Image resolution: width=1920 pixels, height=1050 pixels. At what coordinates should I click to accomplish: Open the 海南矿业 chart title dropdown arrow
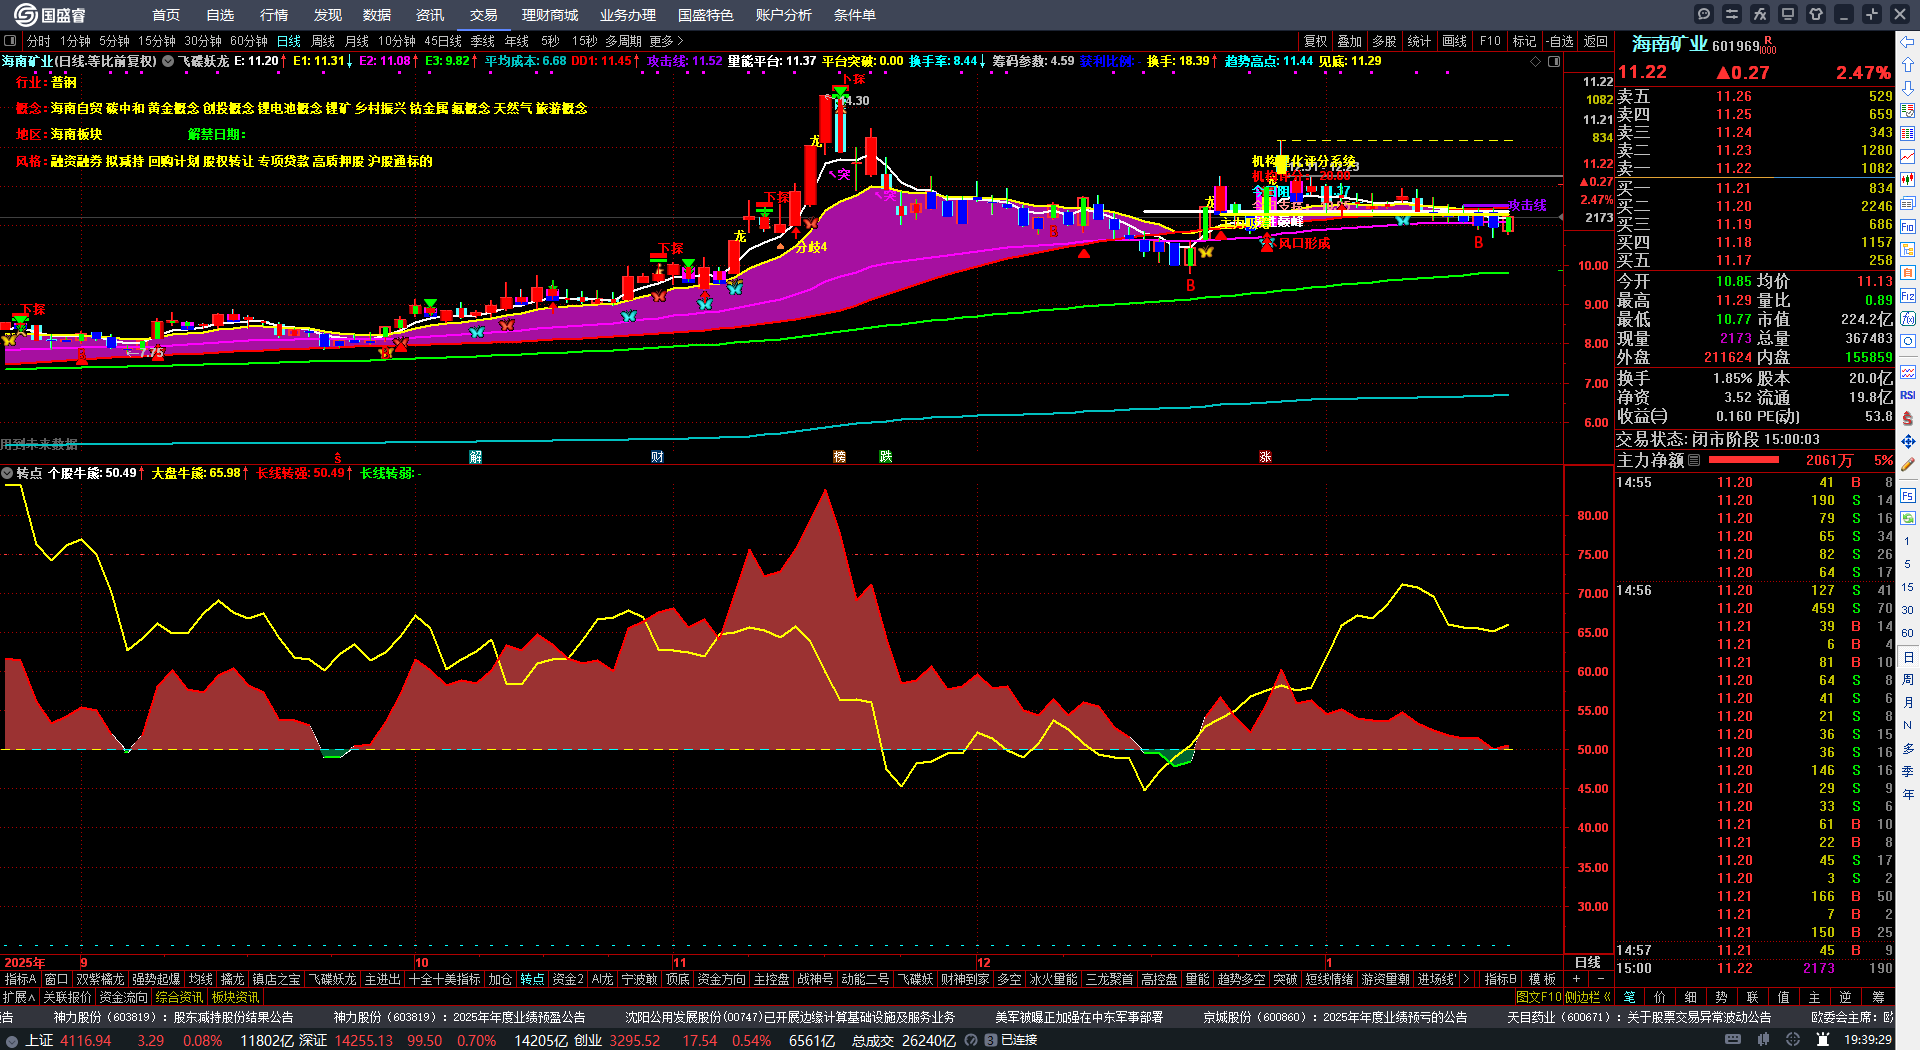pyautogui.click(x=168, y=61)
